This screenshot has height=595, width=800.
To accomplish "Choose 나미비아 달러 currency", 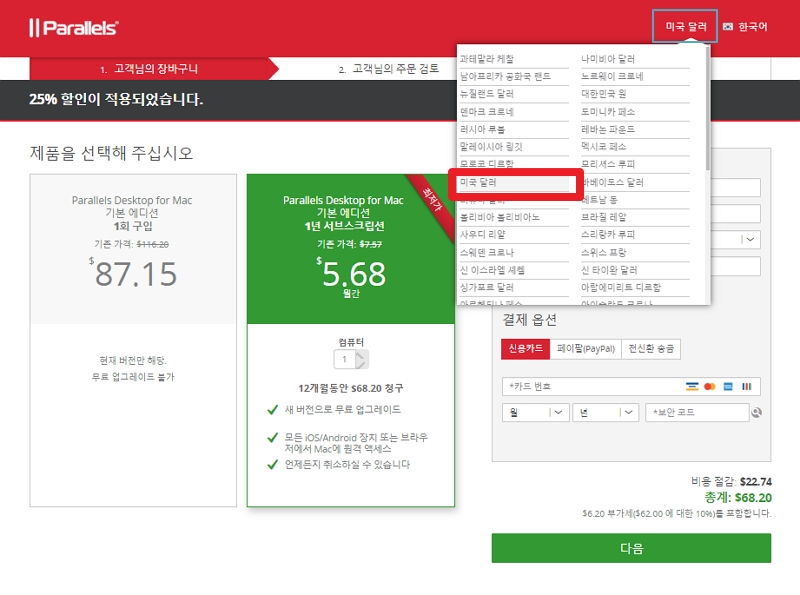I will pos(635,59).
